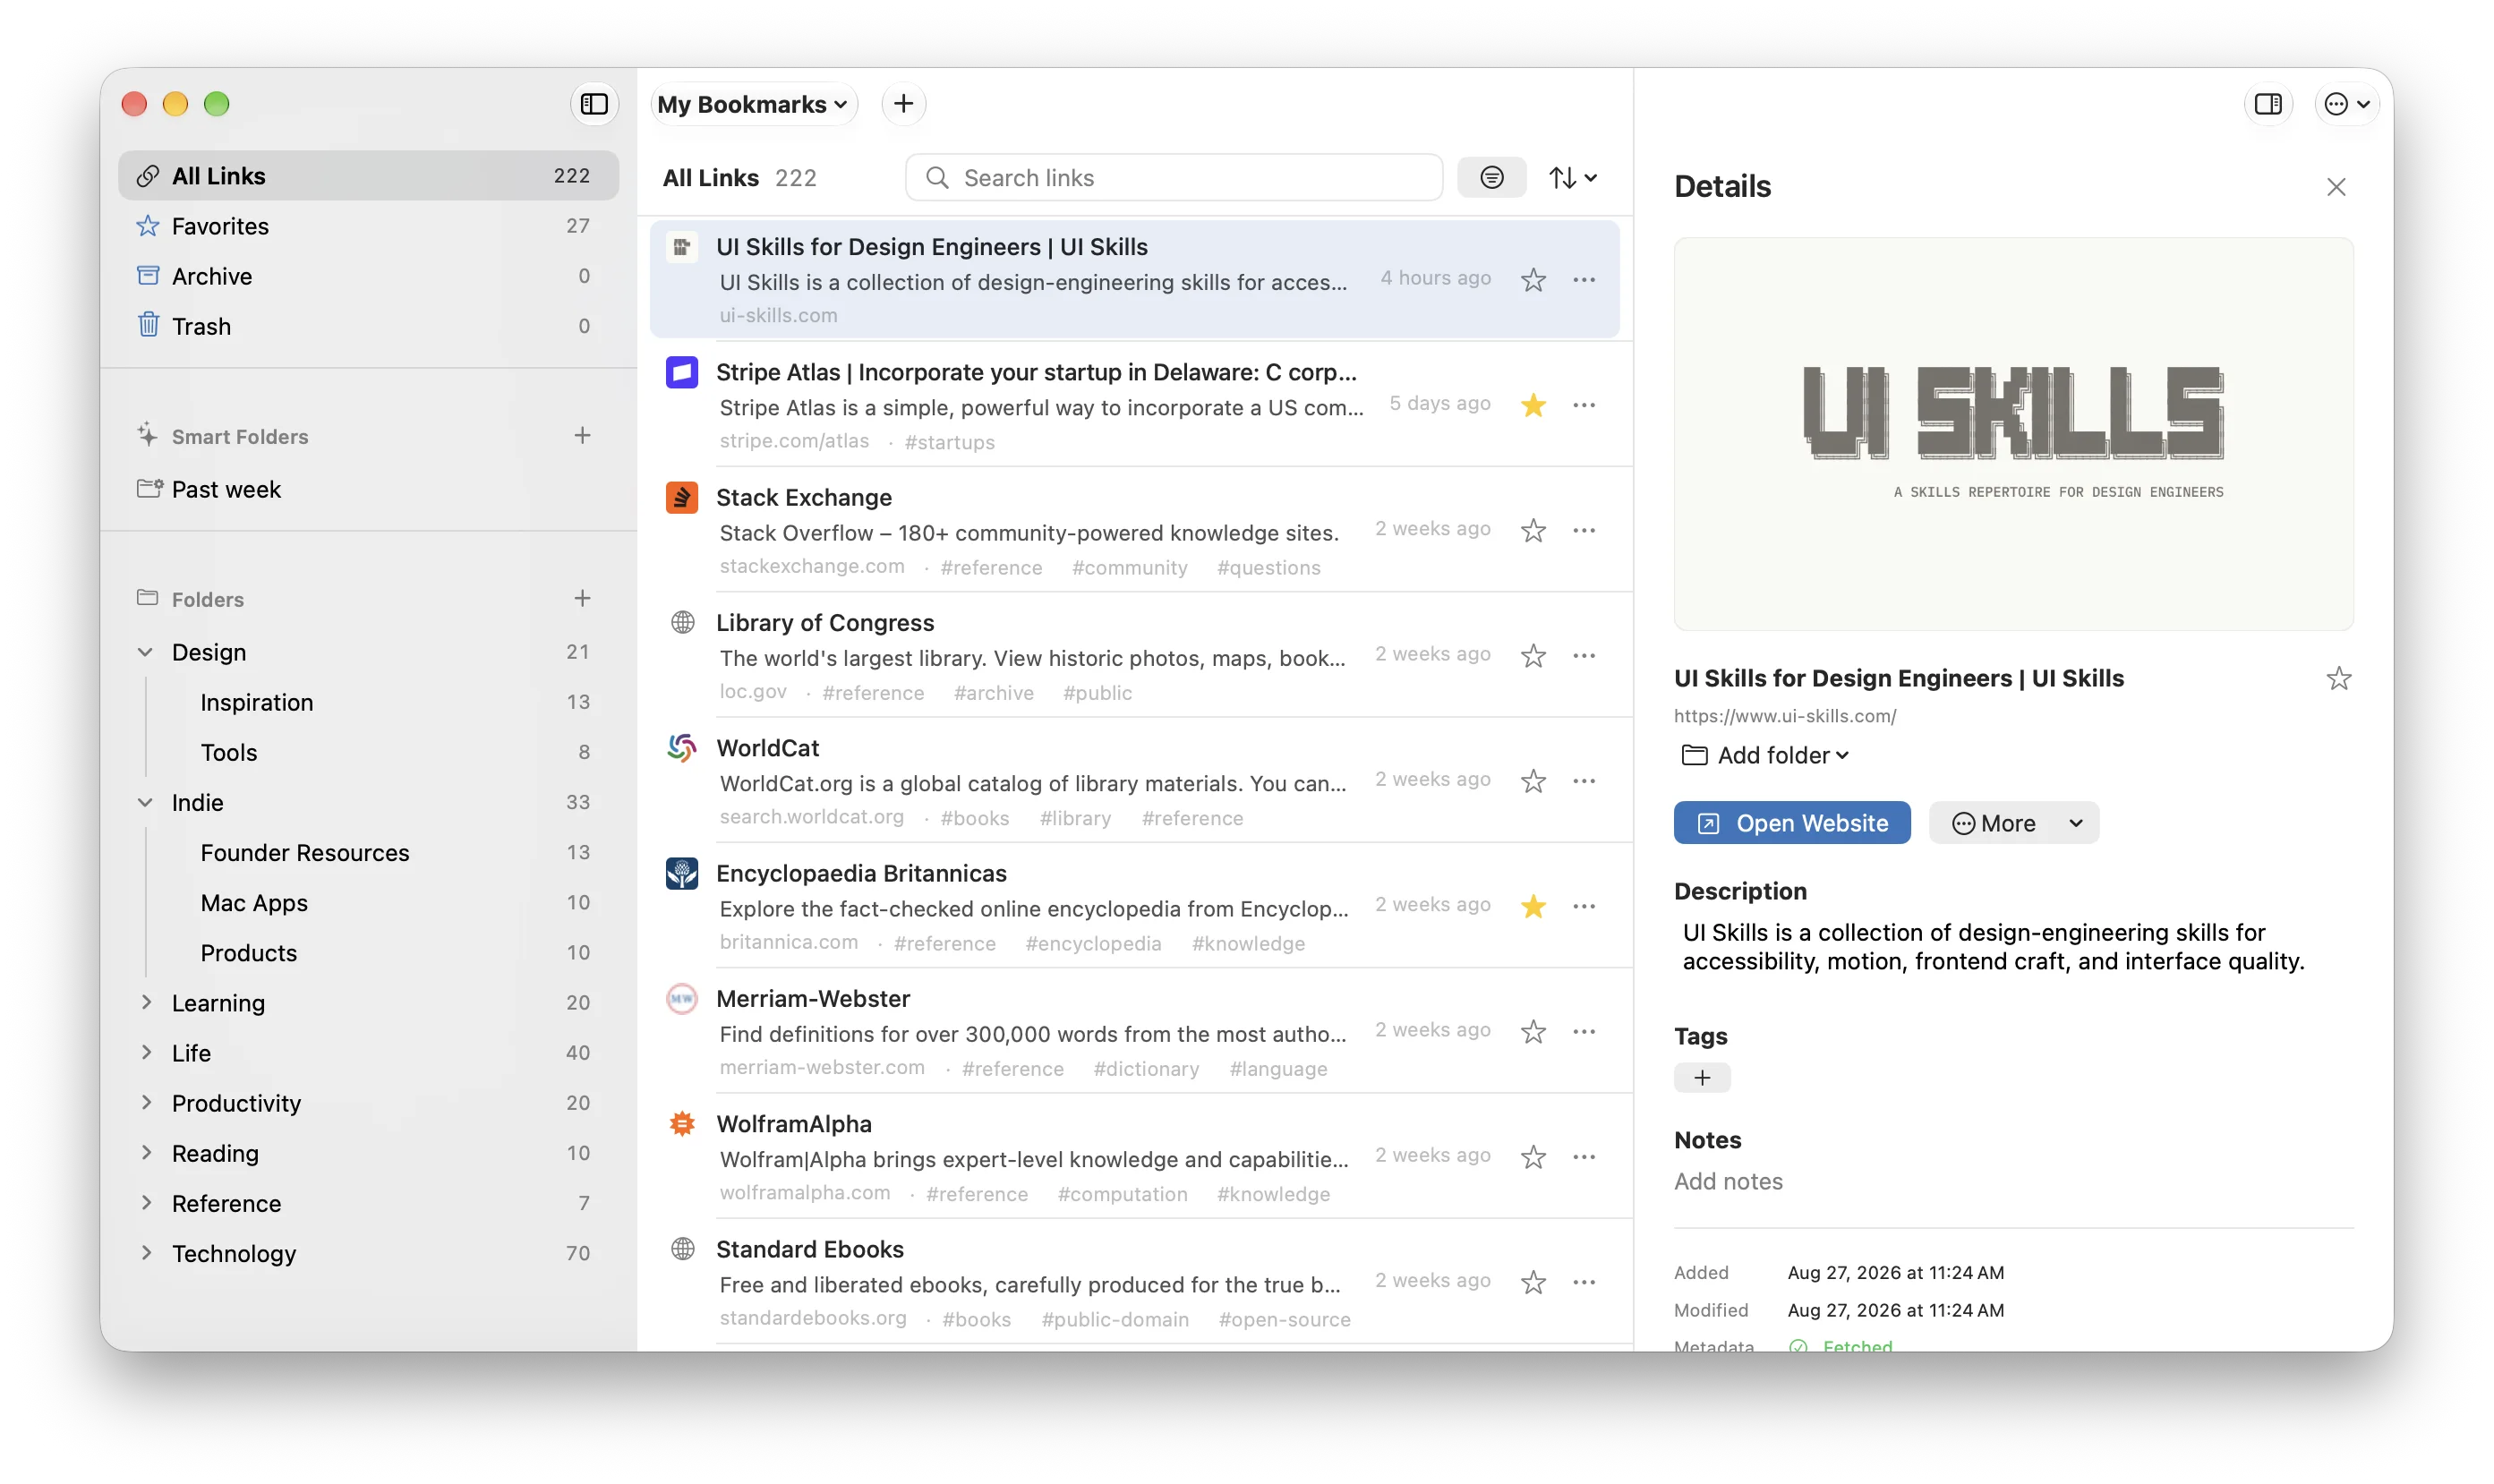Screen dimensions: 2494x1484
Task: Click the Stack Exchange favicon
Action: coord(682,498)
